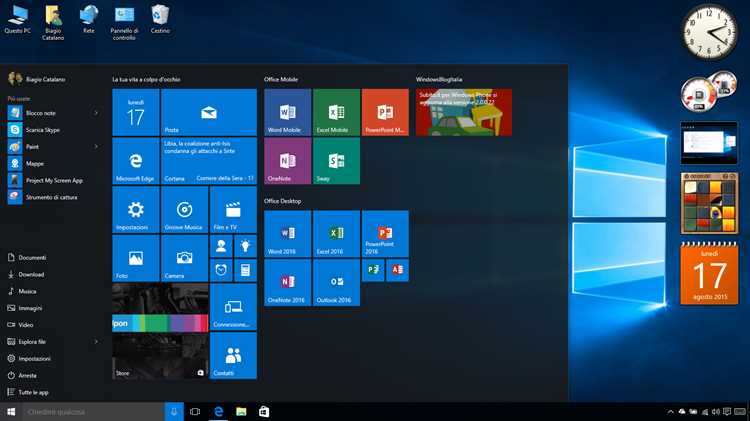Launch Outlook 2016 from Office Desktop

click(x=336, y=282)
